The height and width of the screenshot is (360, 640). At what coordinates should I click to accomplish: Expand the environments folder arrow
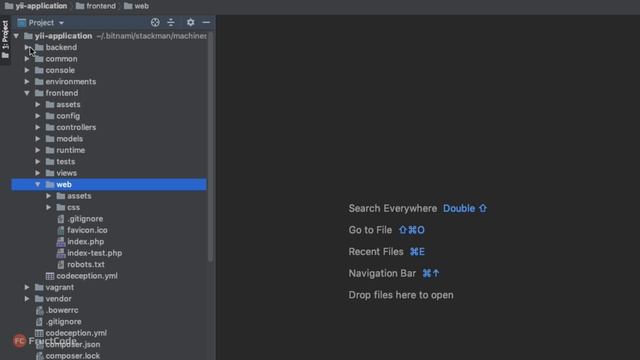27,82
